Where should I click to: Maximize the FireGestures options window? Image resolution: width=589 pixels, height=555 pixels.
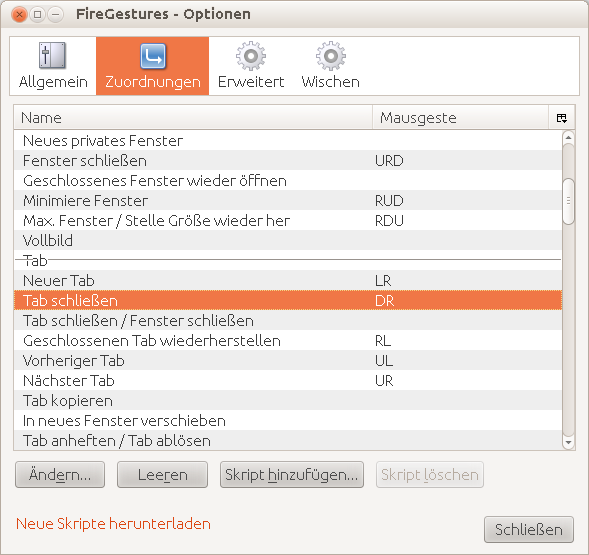click(37, 15)
